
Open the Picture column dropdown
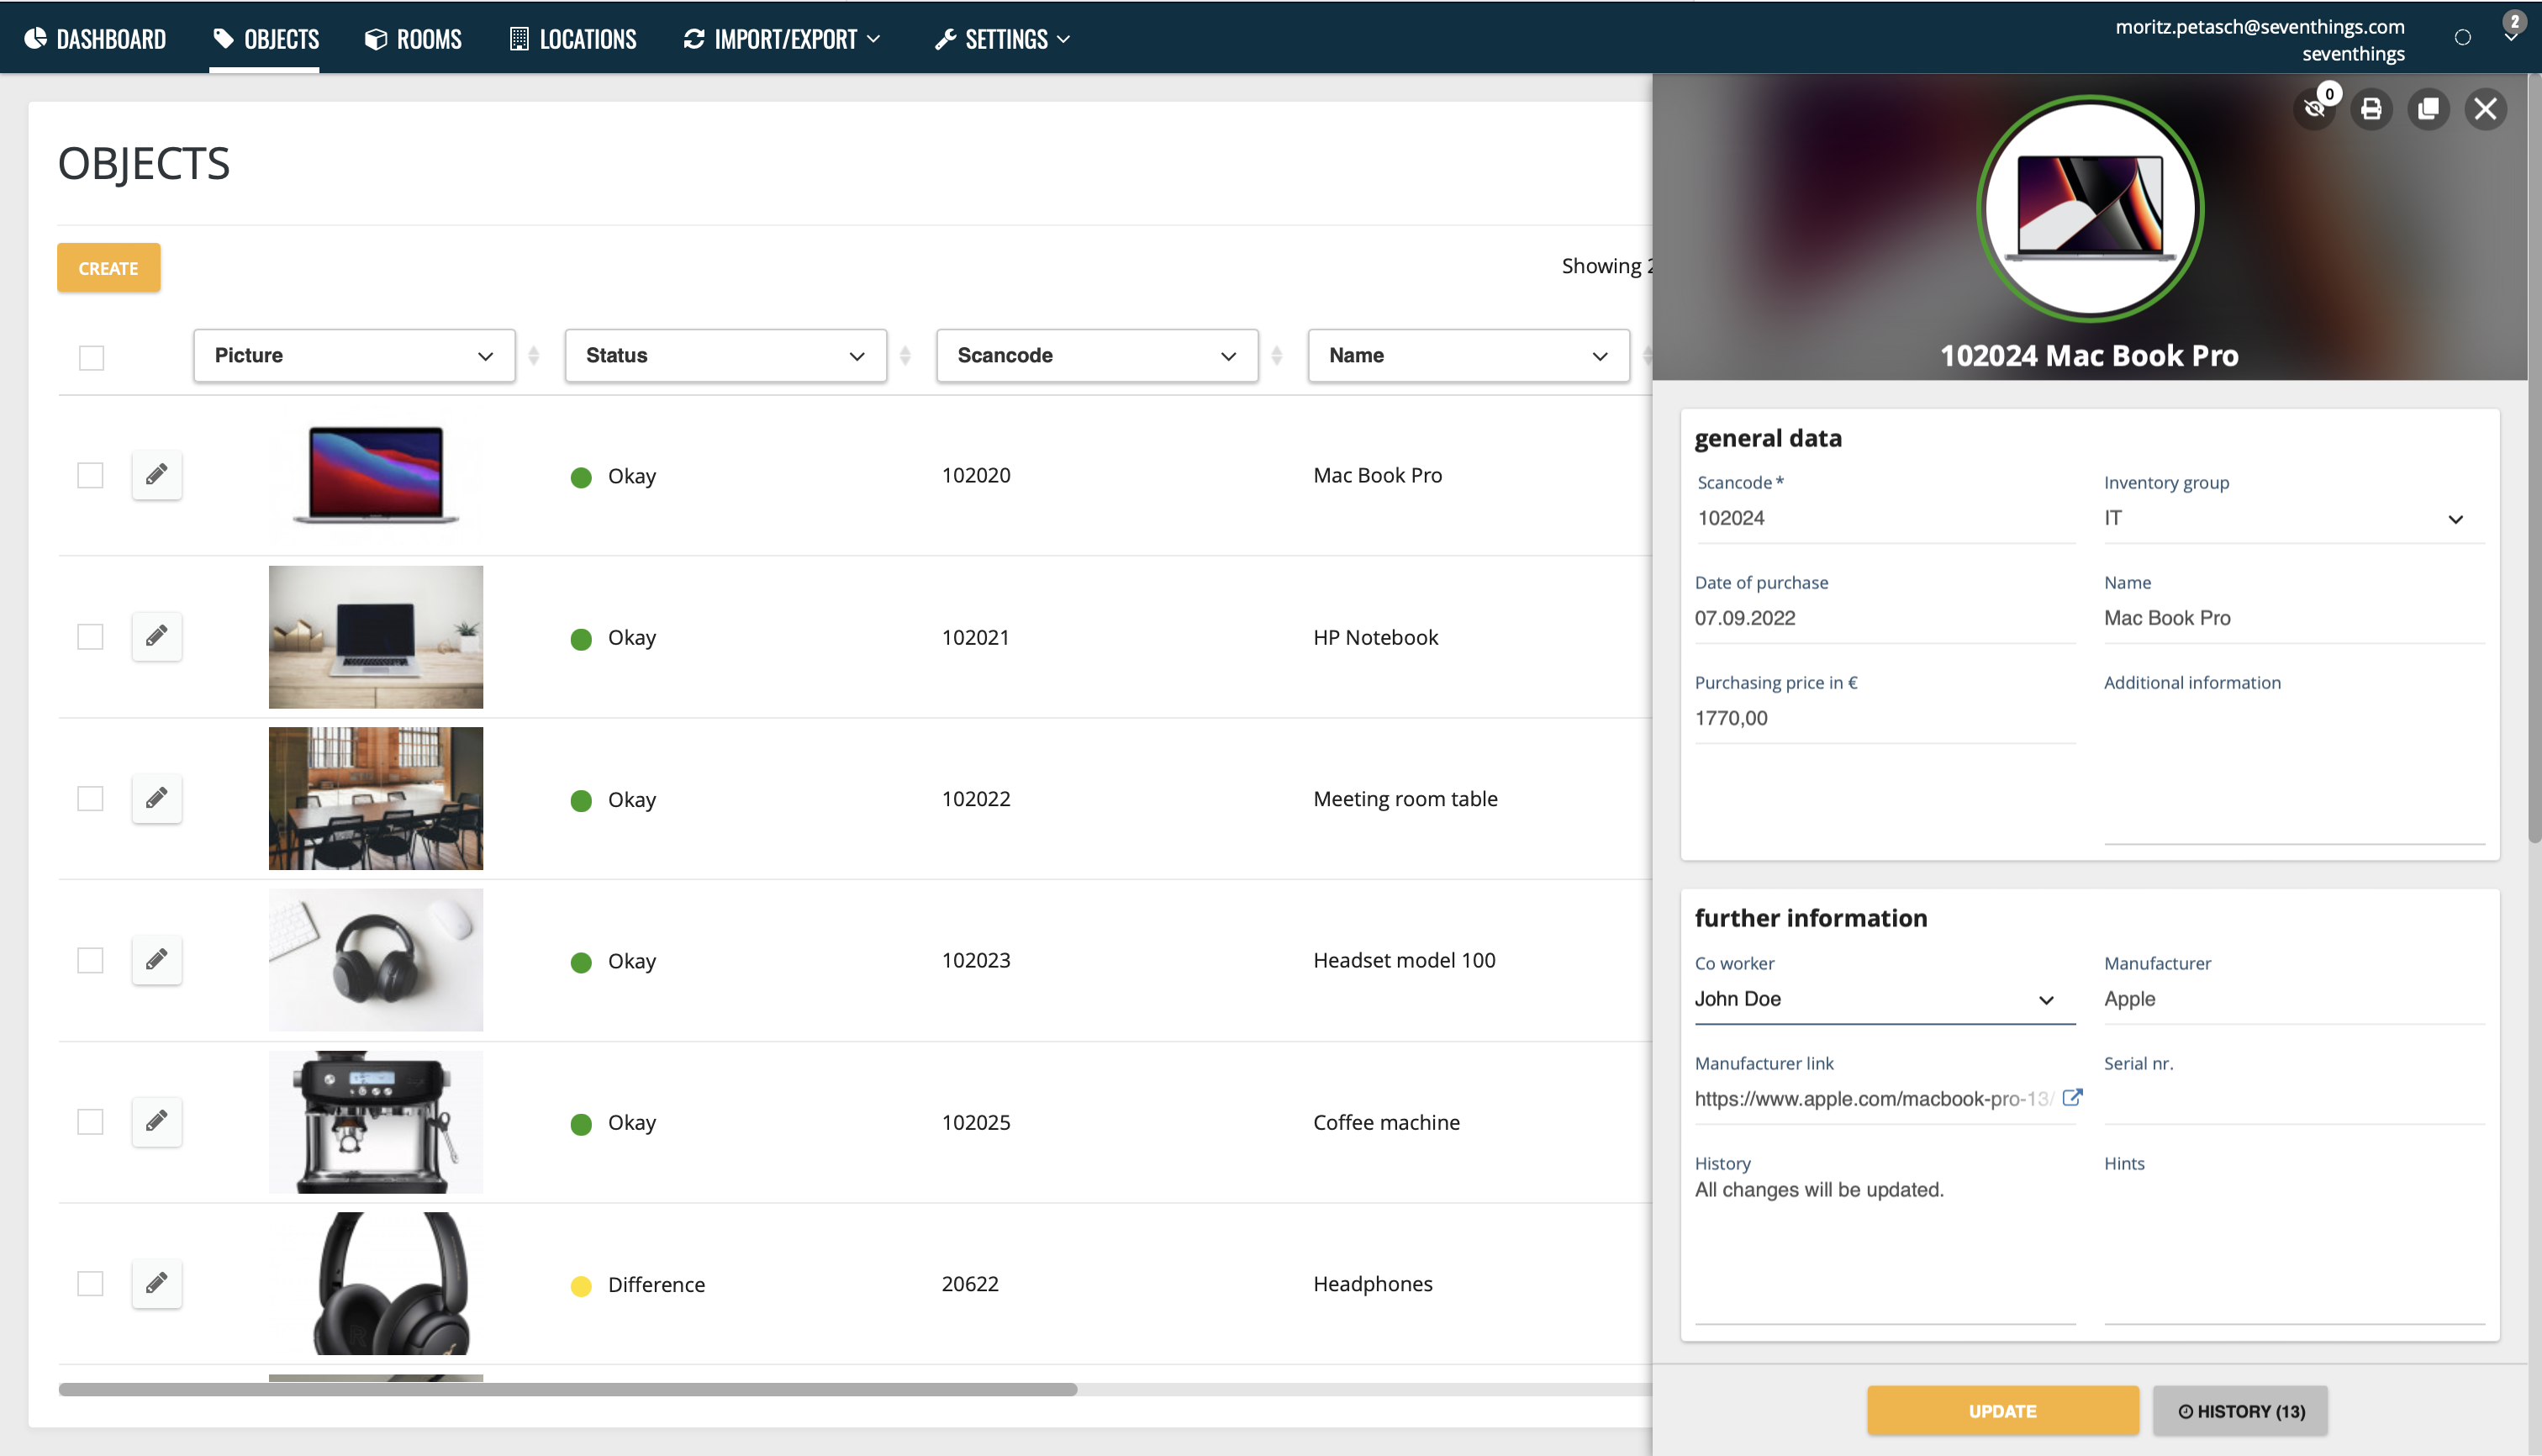click(x=354, y=355)
